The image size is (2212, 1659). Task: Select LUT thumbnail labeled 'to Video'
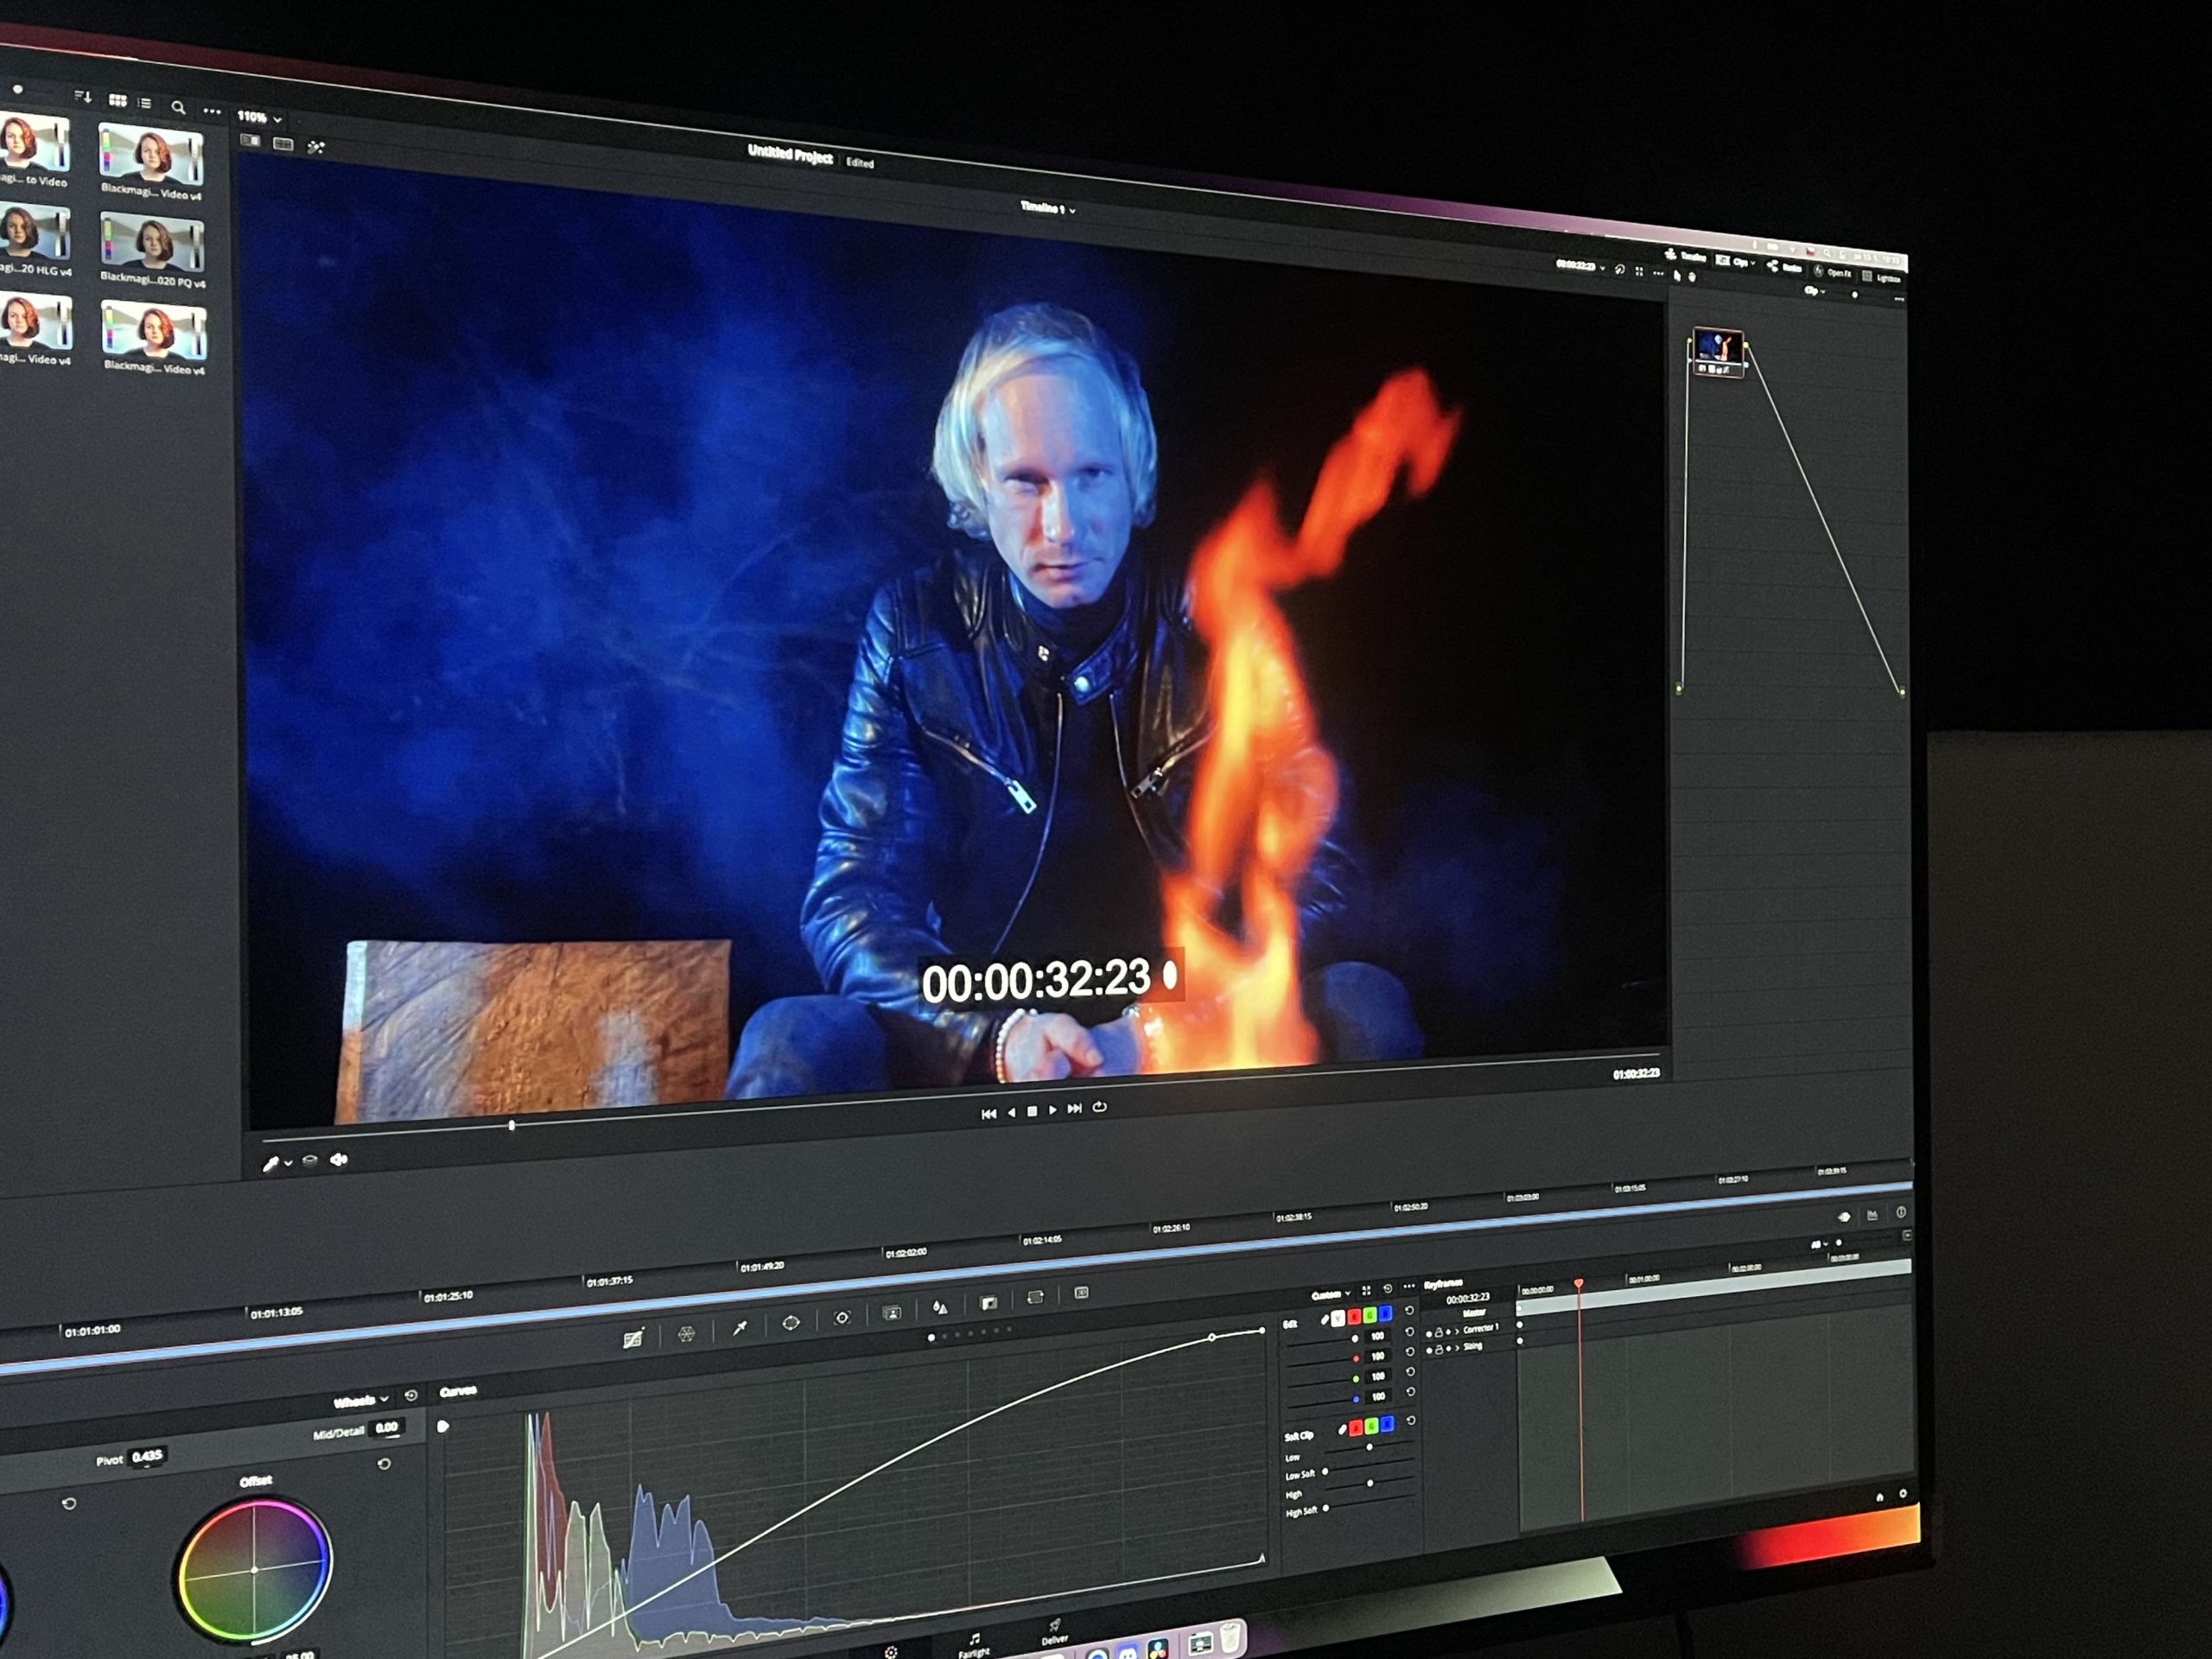[35, 142]
